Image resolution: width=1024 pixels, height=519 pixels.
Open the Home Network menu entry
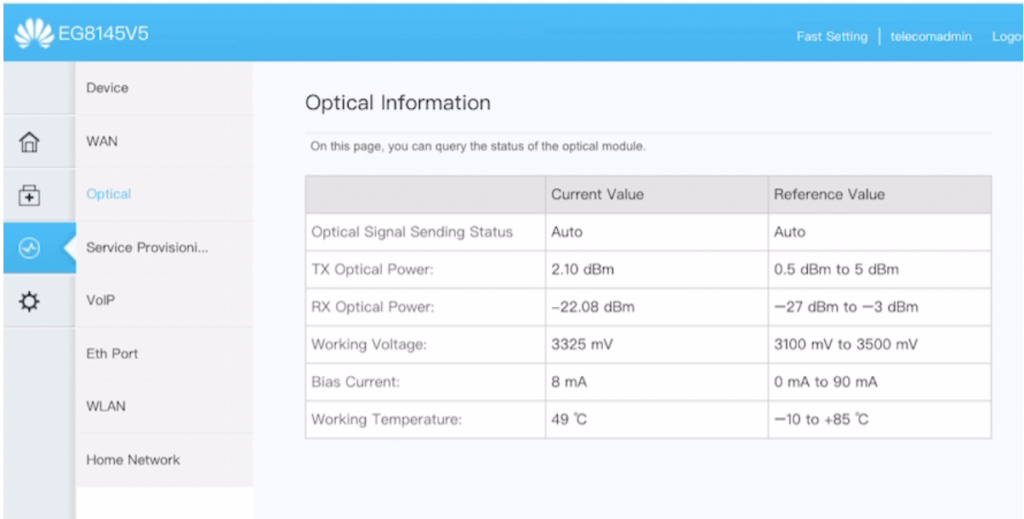tap(133, 460)
